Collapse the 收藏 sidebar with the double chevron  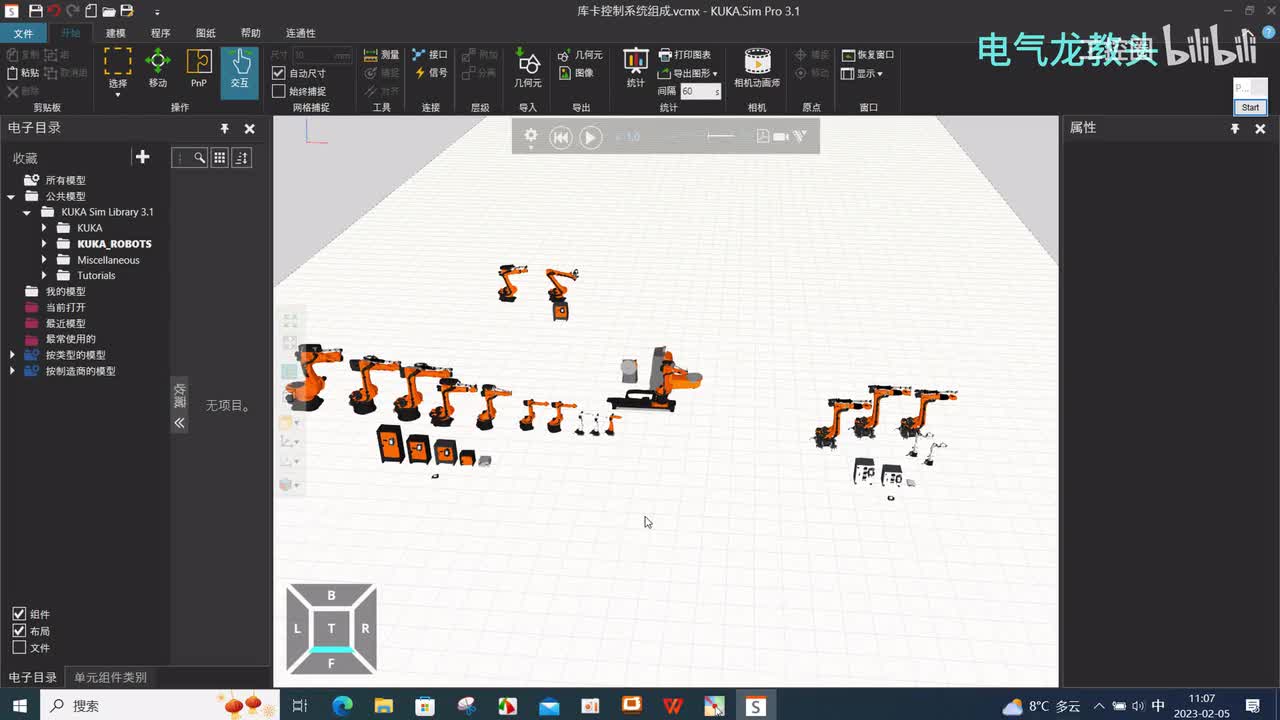pyautogui.click(x=179, y=423)
